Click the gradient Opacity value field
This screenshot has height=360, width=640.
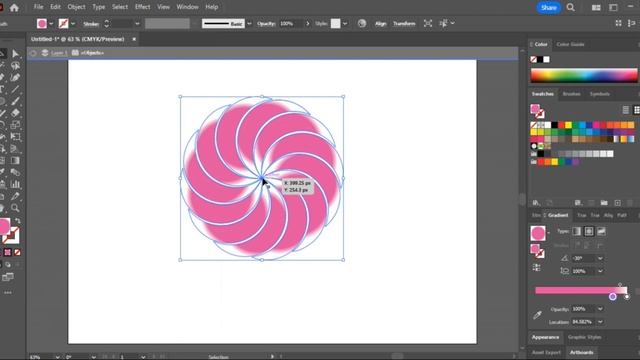click(583, 309)
